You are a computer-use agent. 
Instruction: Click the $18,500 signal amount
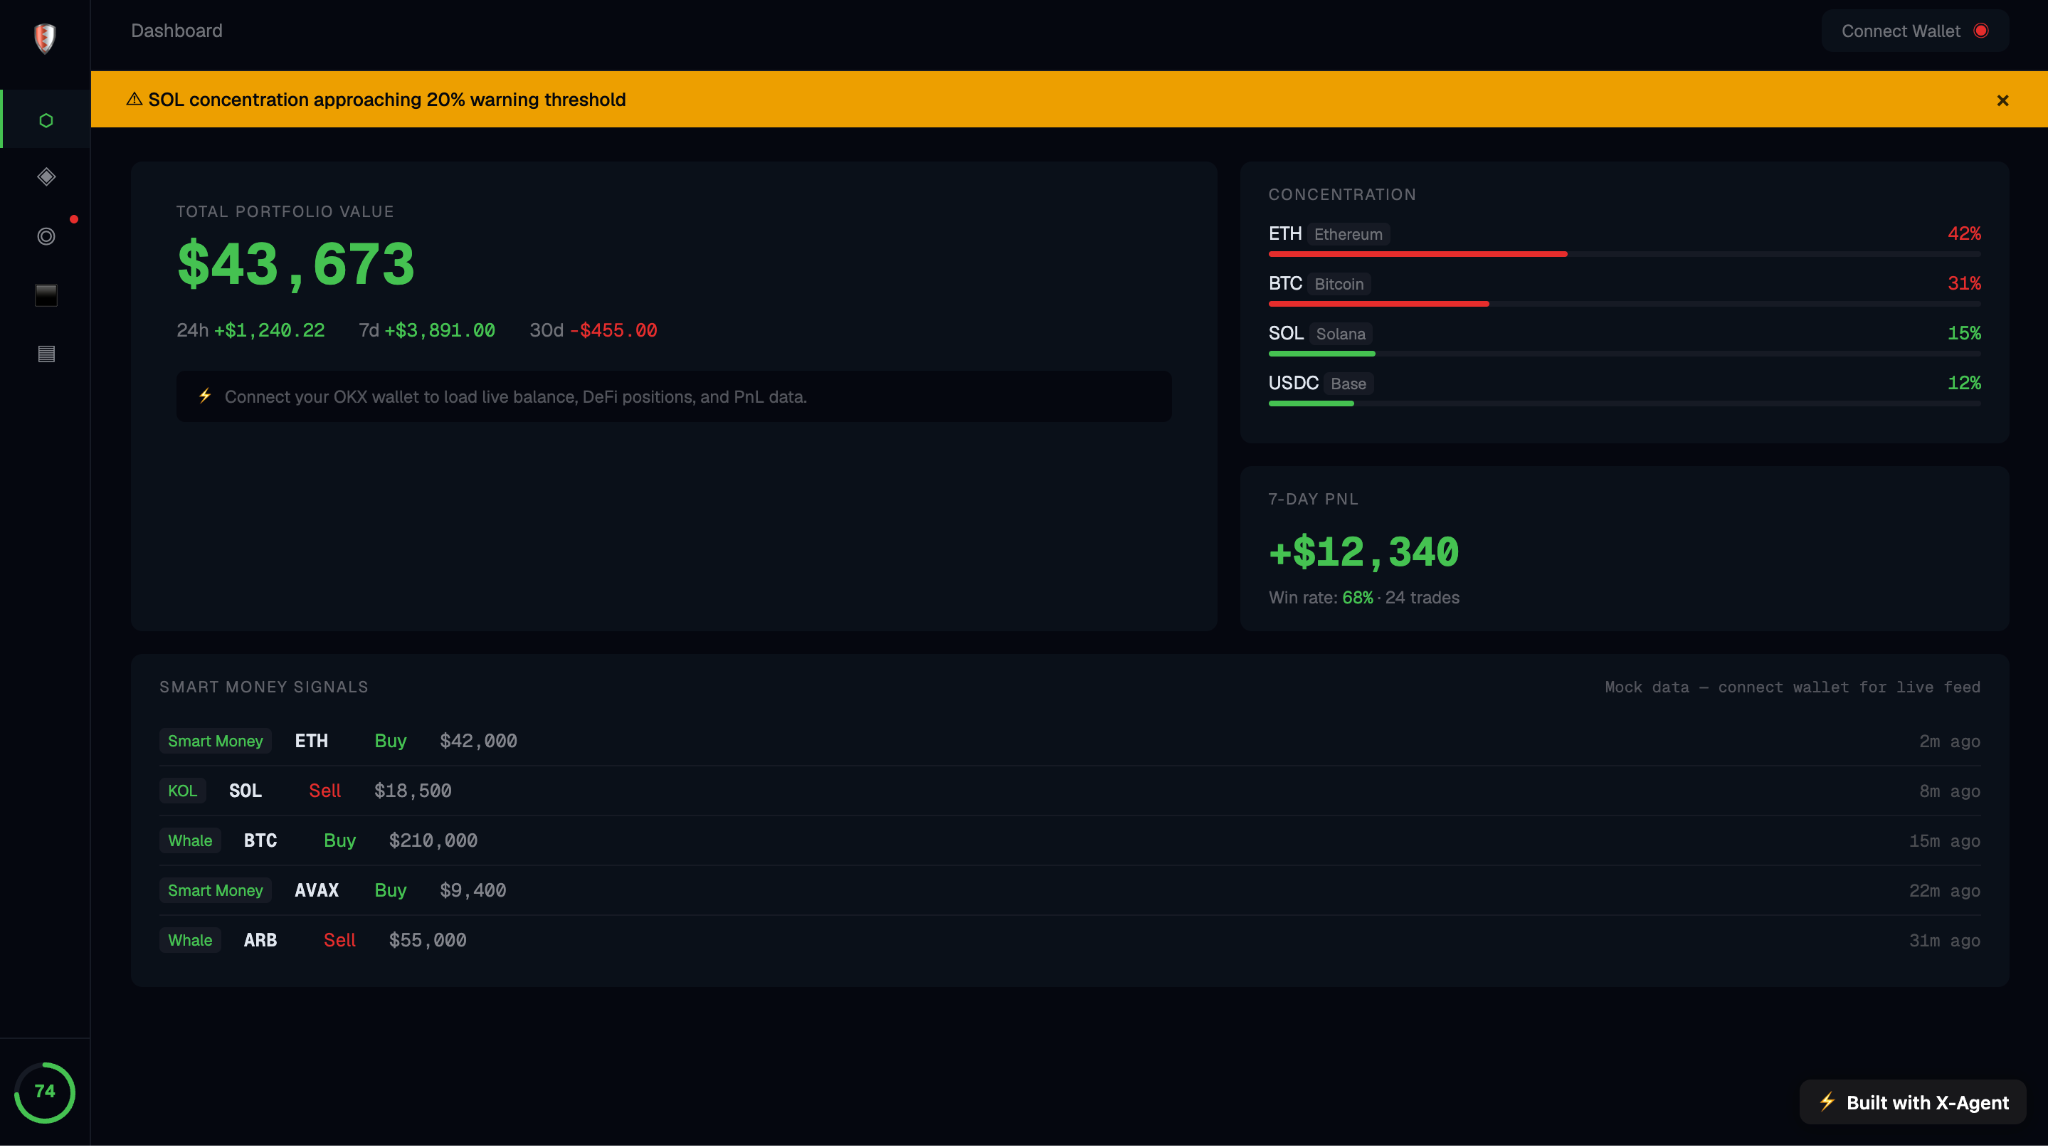click(x=413, y=791)
